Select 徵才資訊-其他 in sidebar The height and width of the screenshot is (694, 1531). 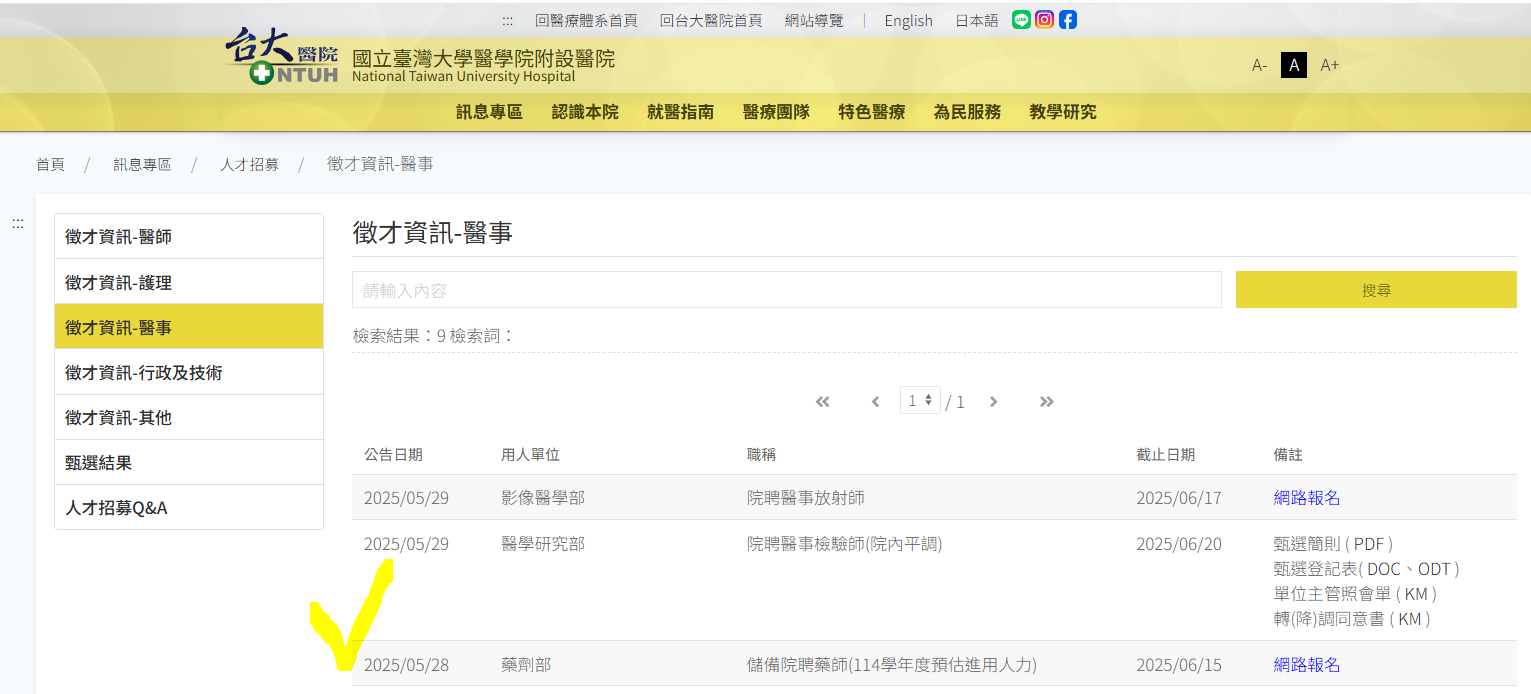point(189,417)
